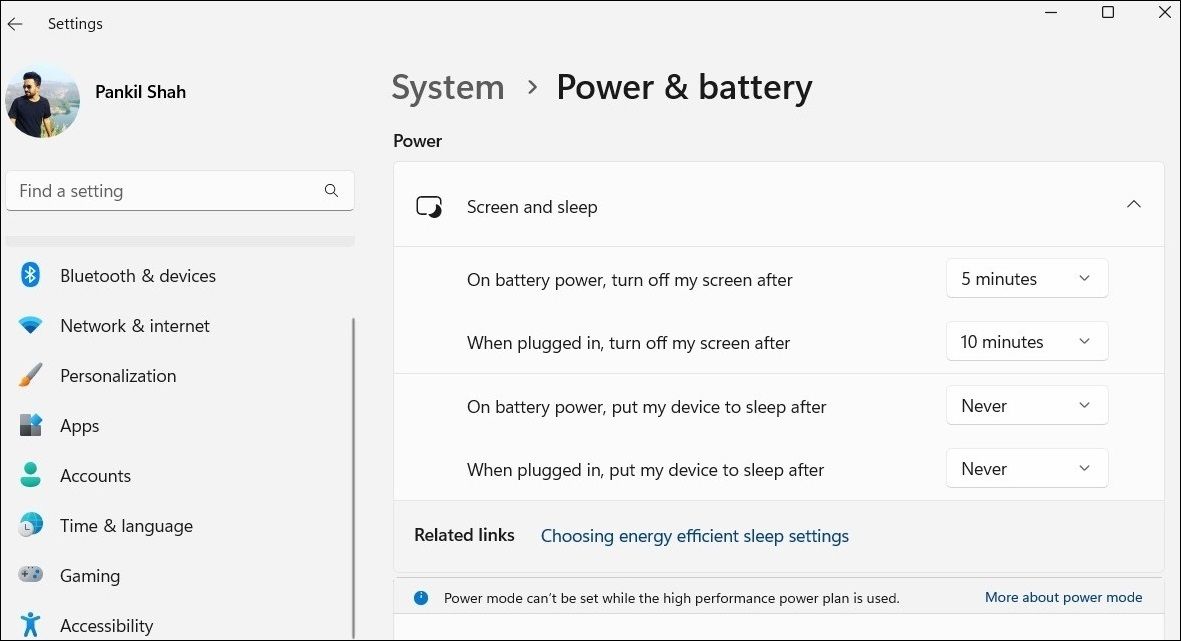Open the plugged-in screen timeout dropdown showing 10 minutes
The image size is (1181, 641).
pyautogui.click(x=1026, y=341)
